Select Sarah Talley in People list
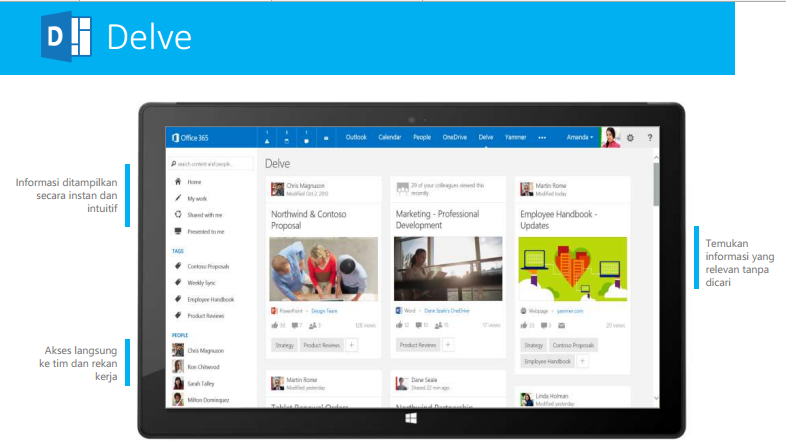The height and width of the screenshot is (442, 786). pyautogui.click(x=193, y=383)
